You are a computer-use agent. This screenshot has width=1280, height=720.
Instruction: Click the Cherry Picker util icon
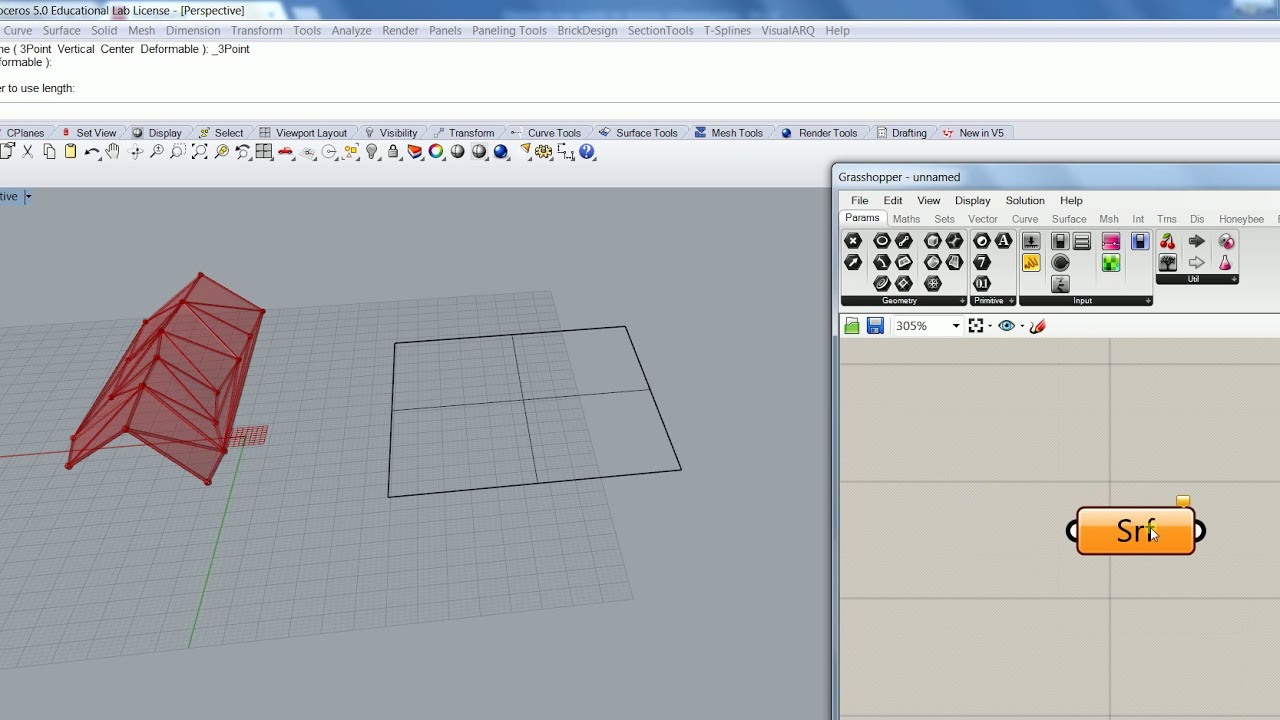(x=1167, y=241)
